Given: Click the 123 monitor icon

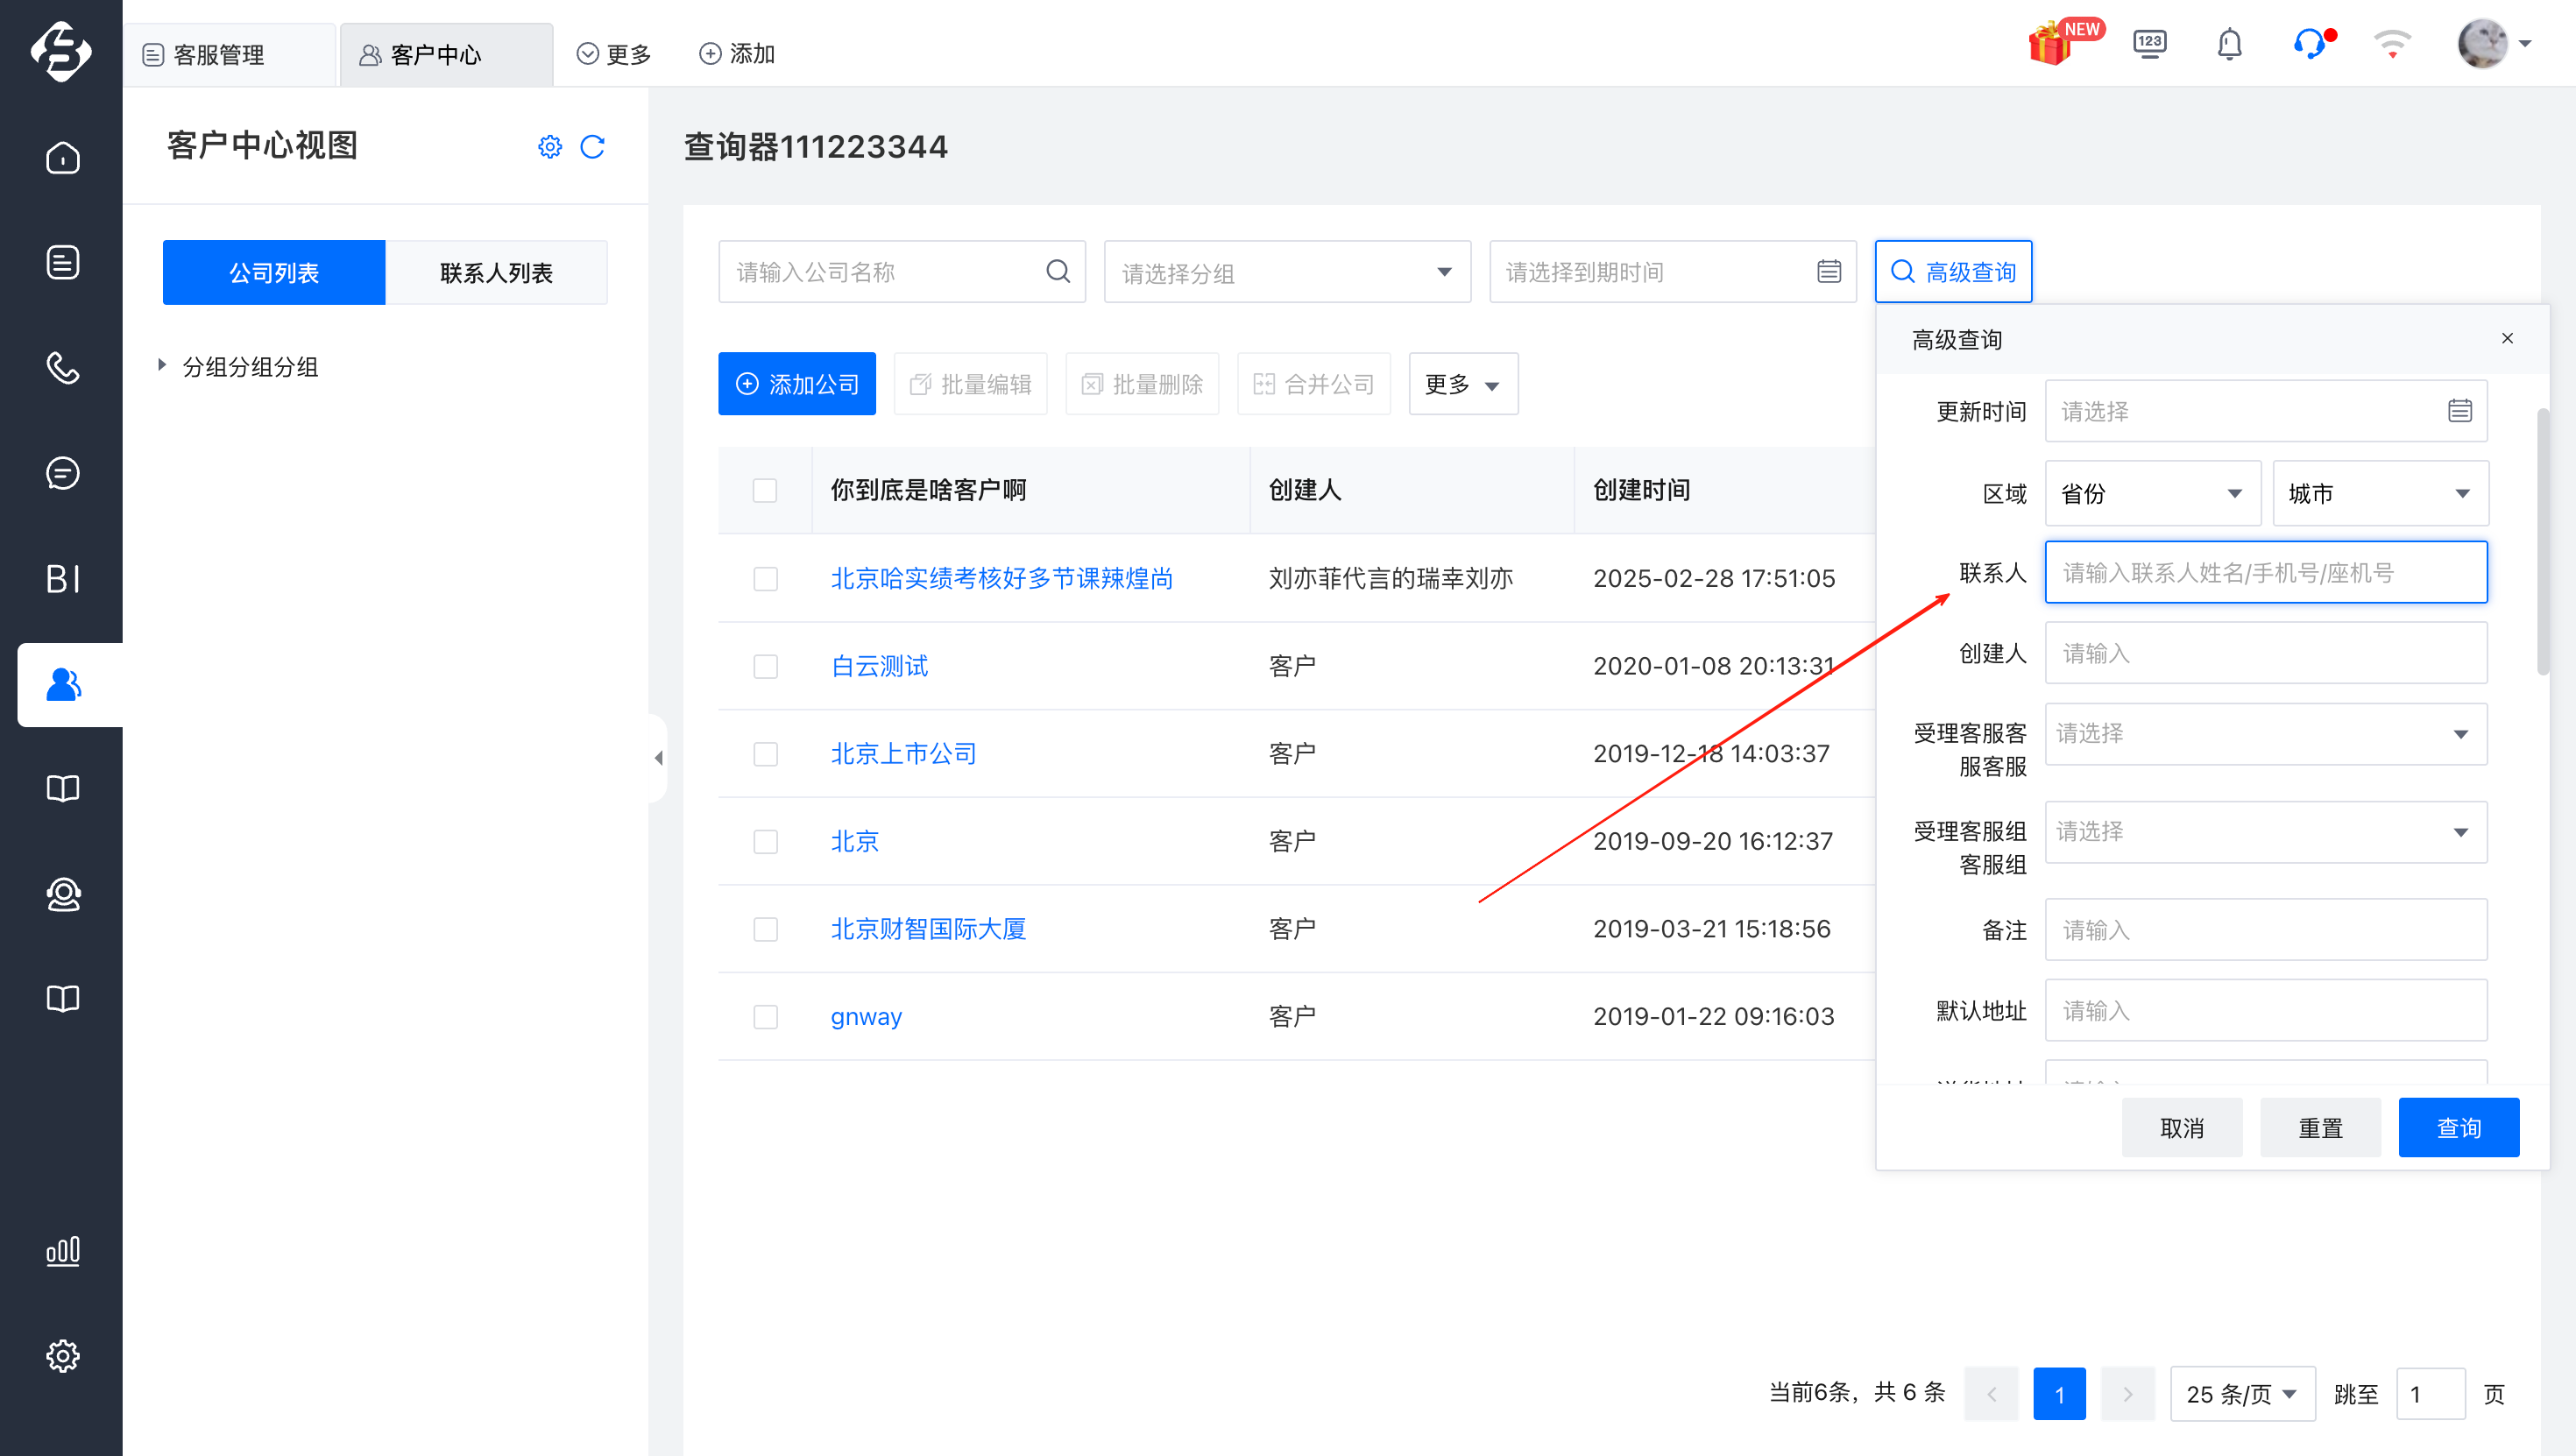Looking at the screenshot, I should pos(2149,44).
